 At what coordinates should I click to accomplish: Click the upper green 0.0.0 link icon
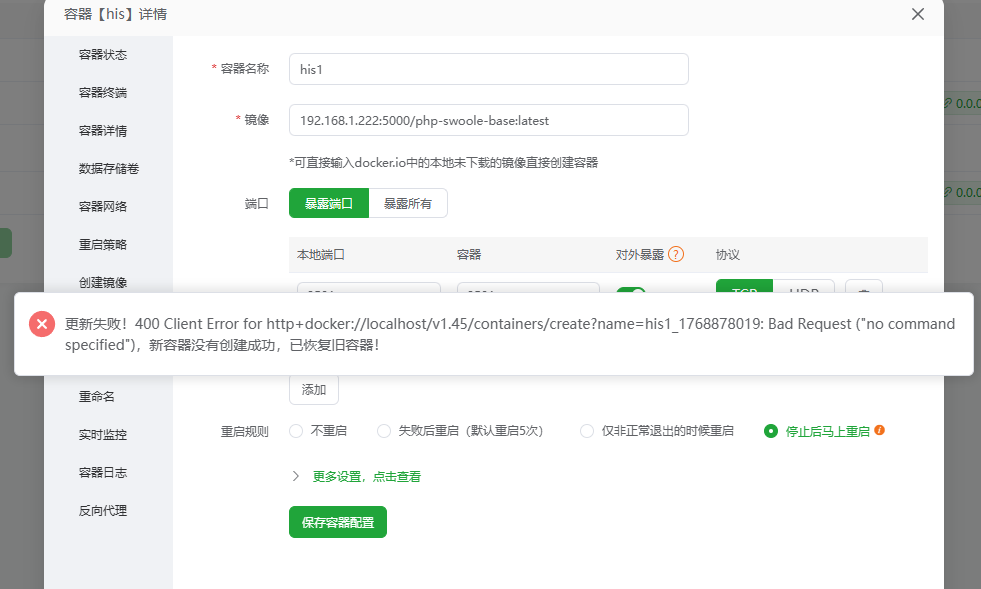tap(948, 103)
